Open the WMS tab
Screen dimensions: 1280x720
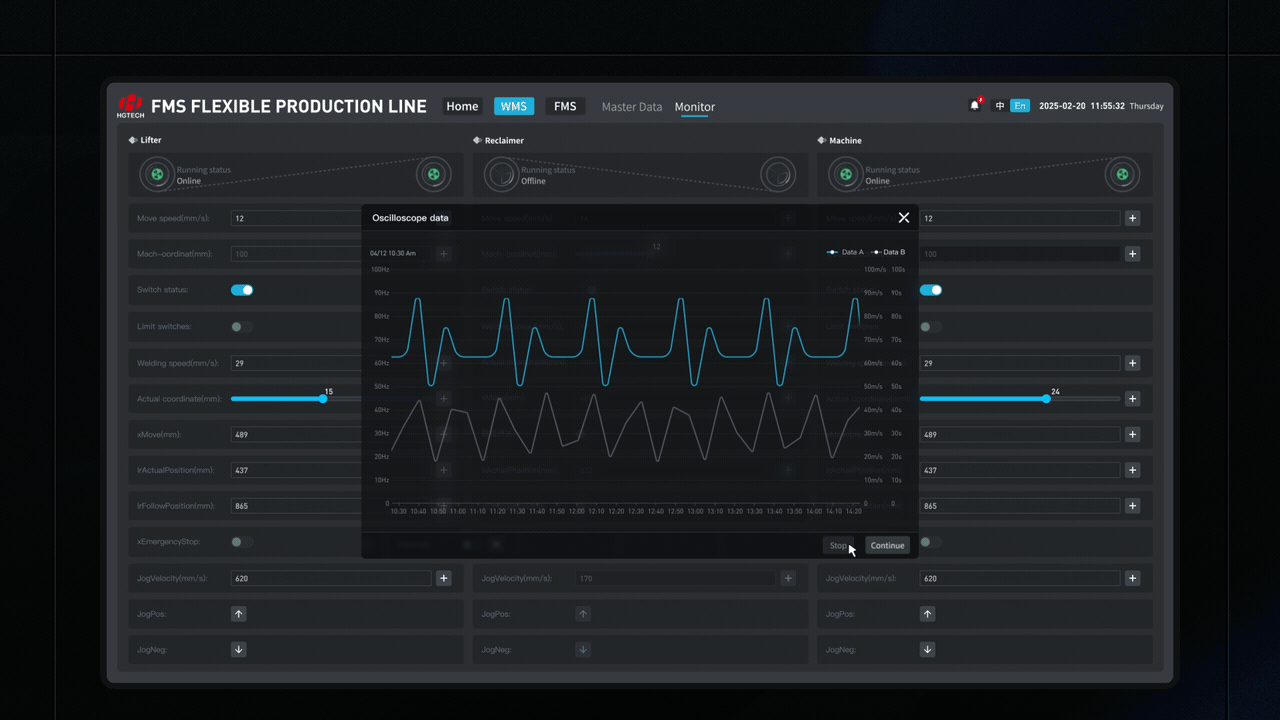pos(514,106)
